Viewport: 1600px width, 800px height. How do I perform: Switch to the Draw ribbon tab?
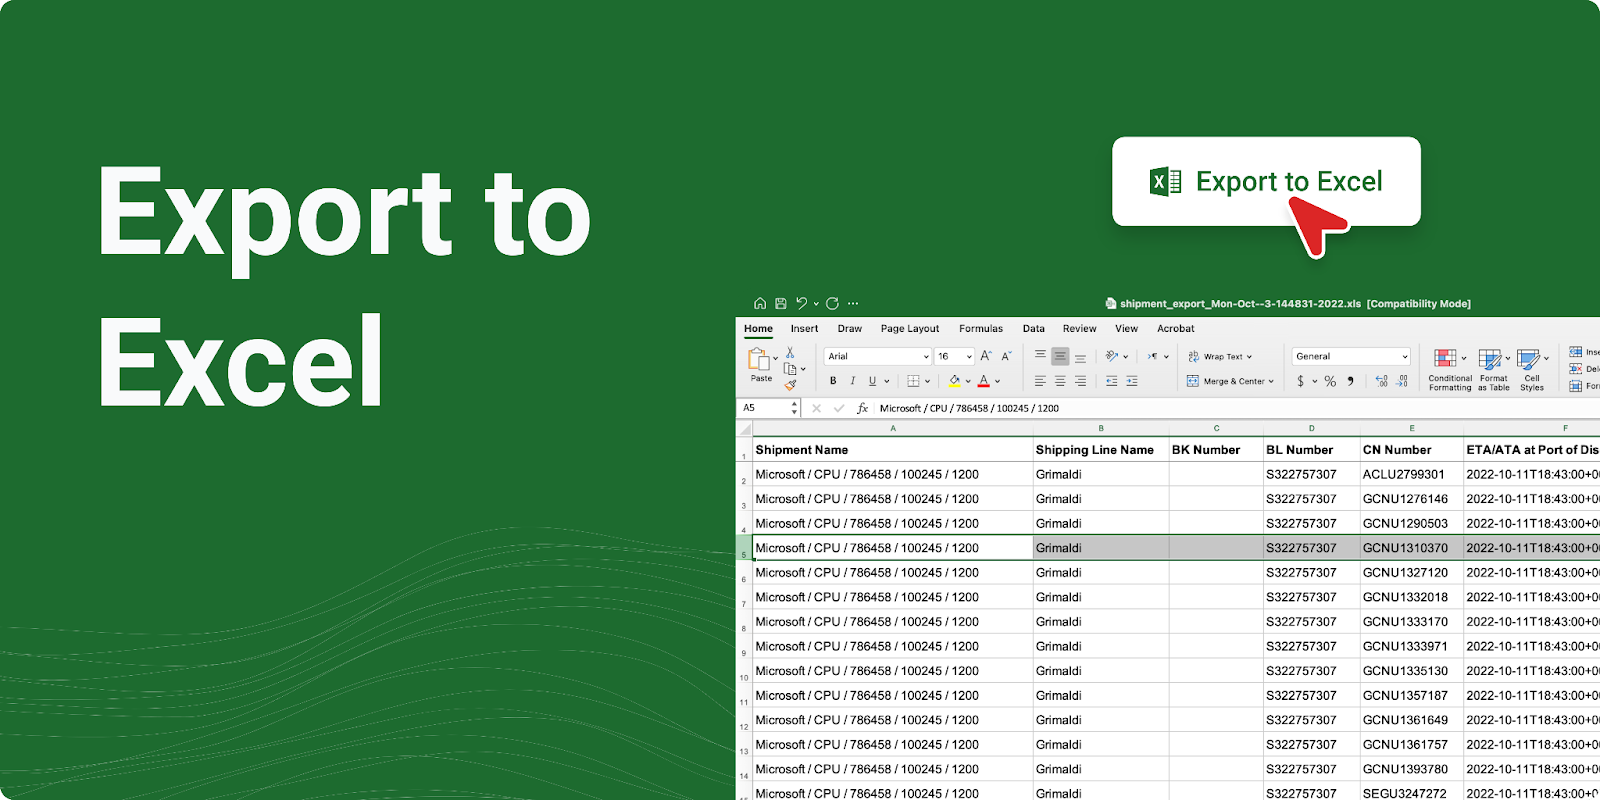pos(850,329)
